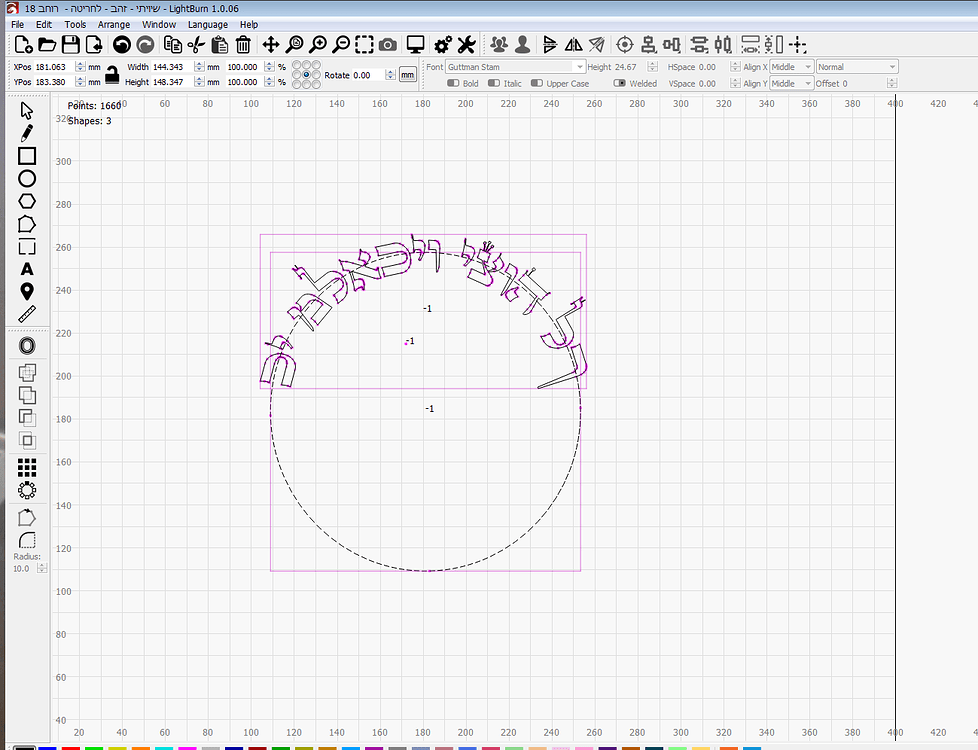Choose the Draw Ellipse tool
The image size is (978, 750).
tap(27, 179)
